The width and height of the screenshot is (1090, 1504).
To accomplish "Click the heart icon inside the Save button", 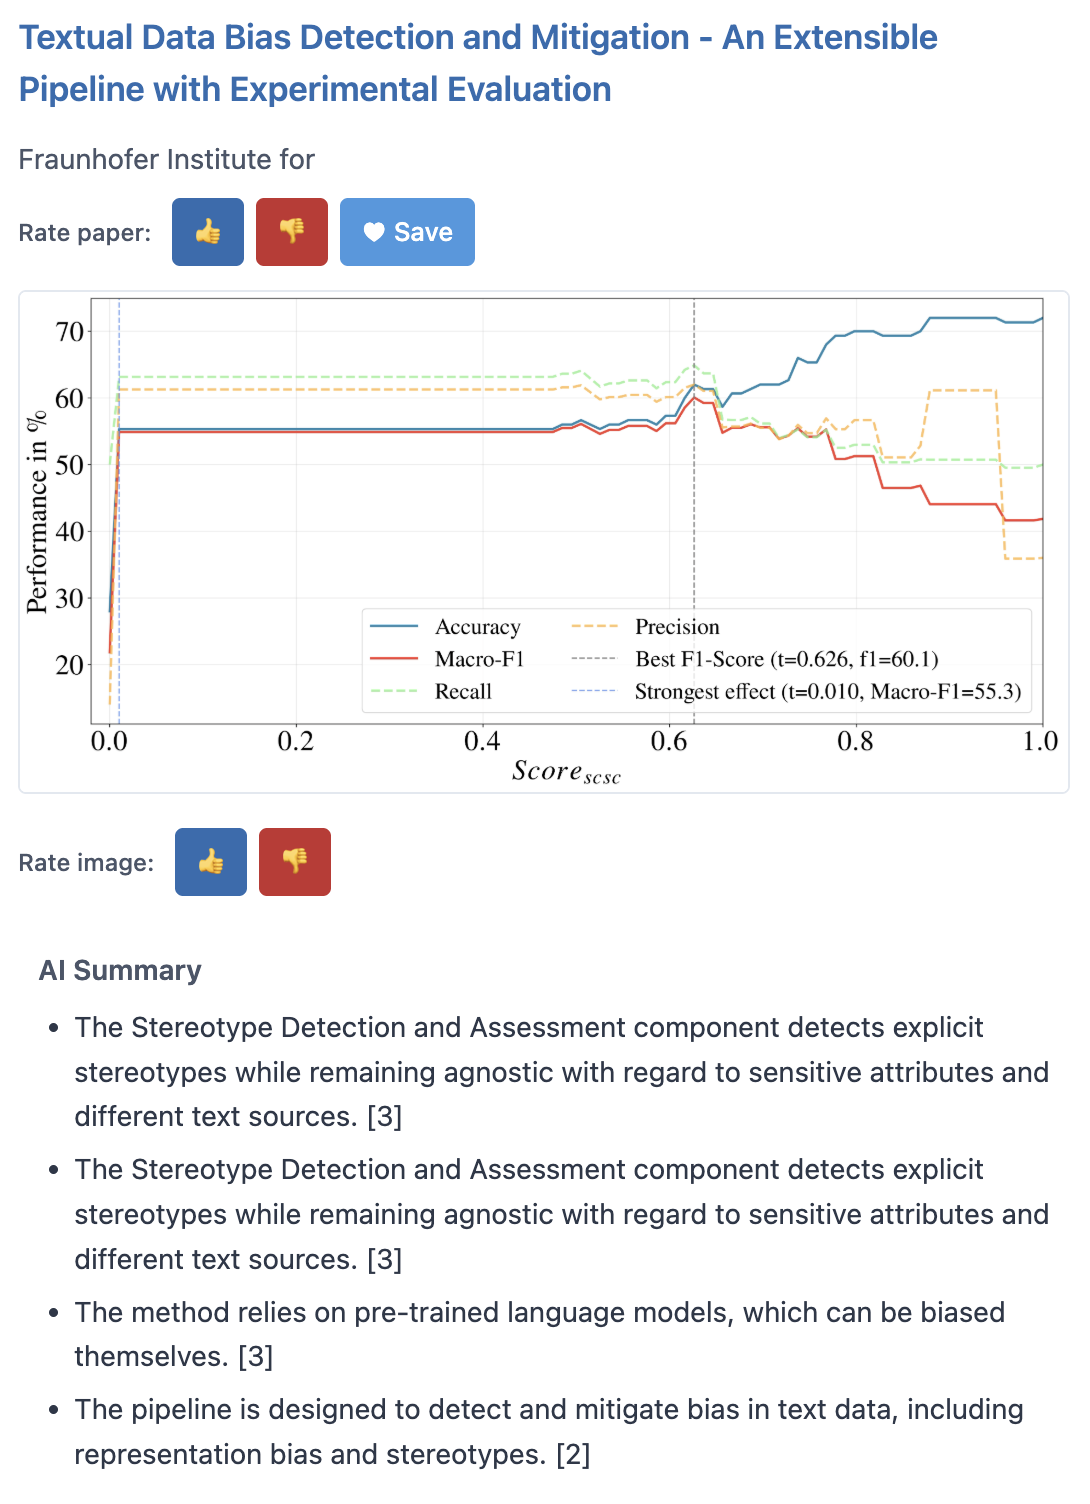I will click(375, 232).
